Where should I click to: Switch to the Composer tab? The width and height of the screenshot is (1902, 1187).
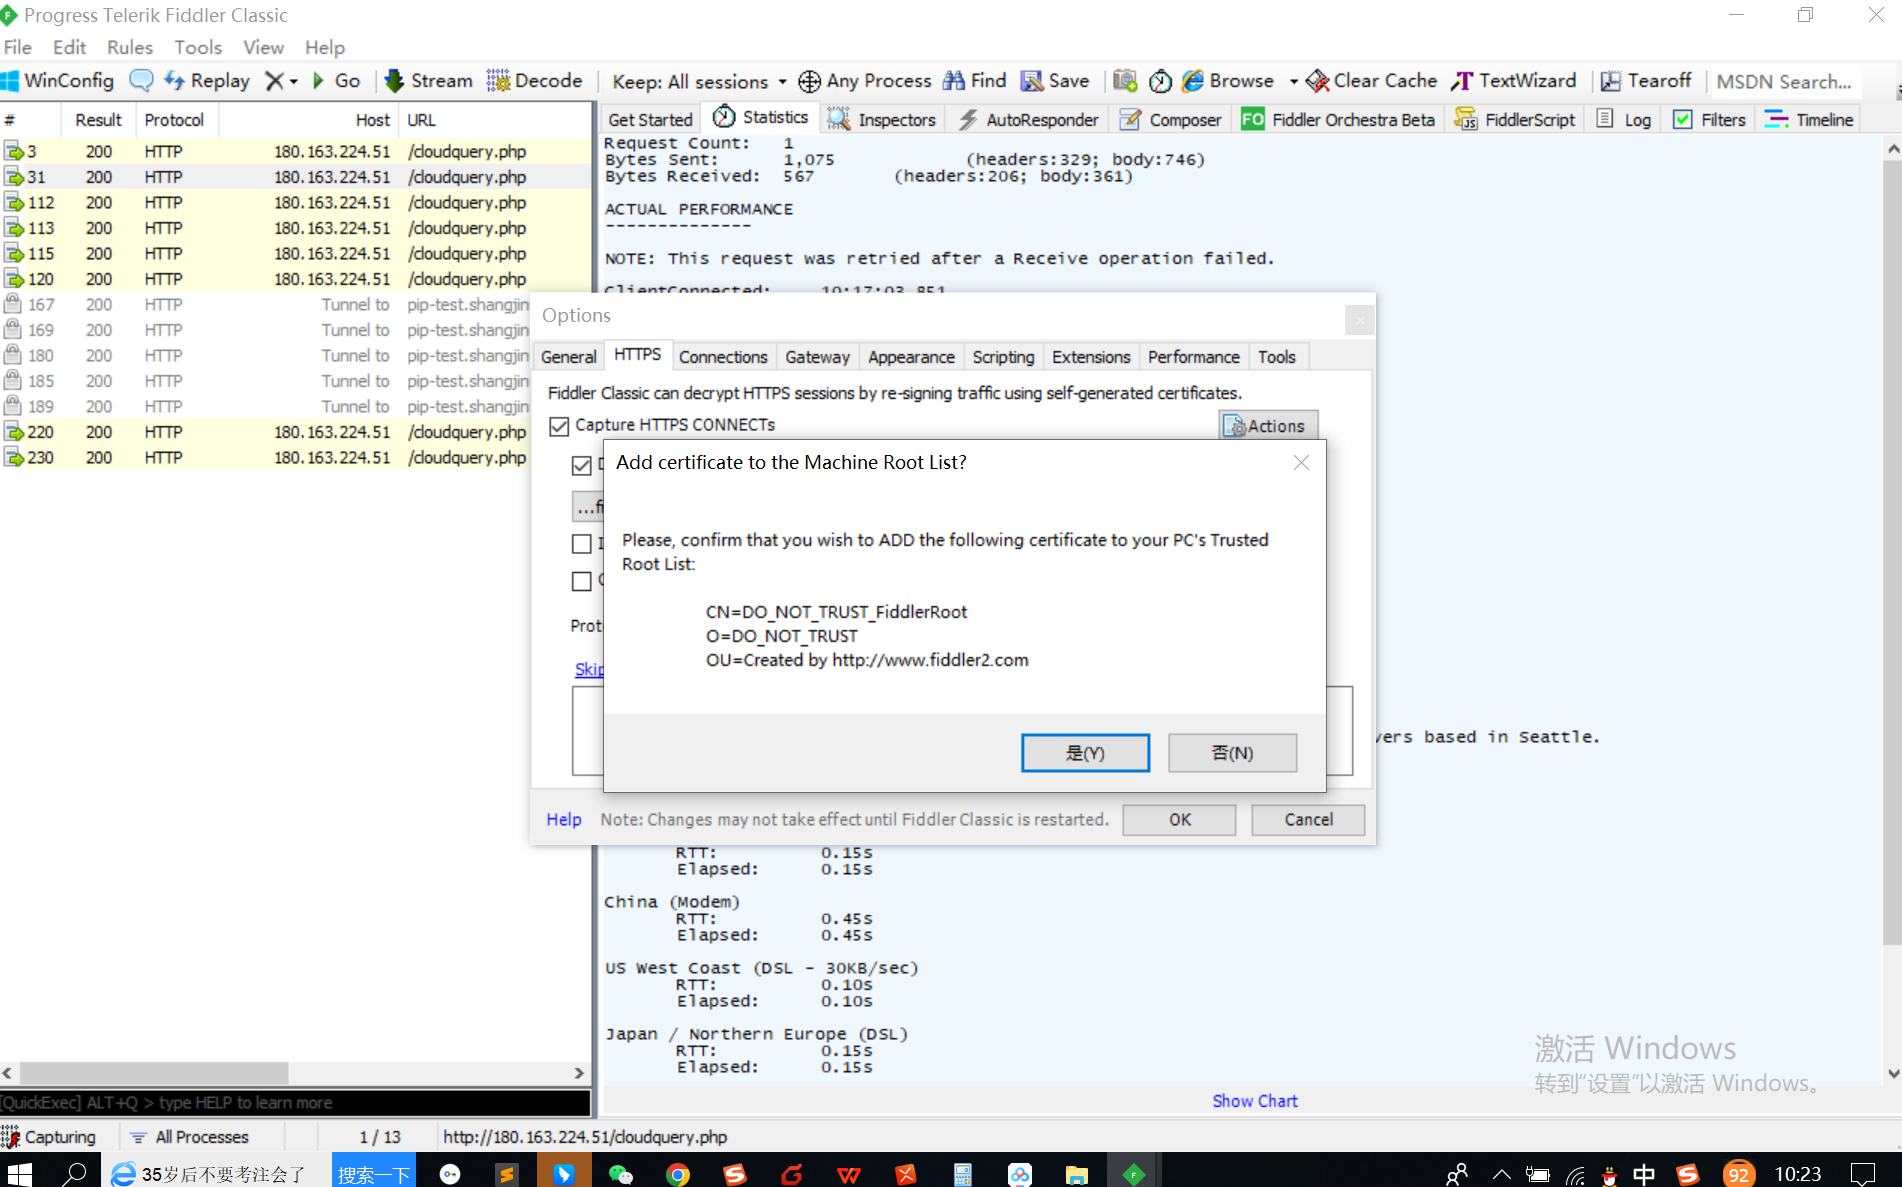(1171, 120)
